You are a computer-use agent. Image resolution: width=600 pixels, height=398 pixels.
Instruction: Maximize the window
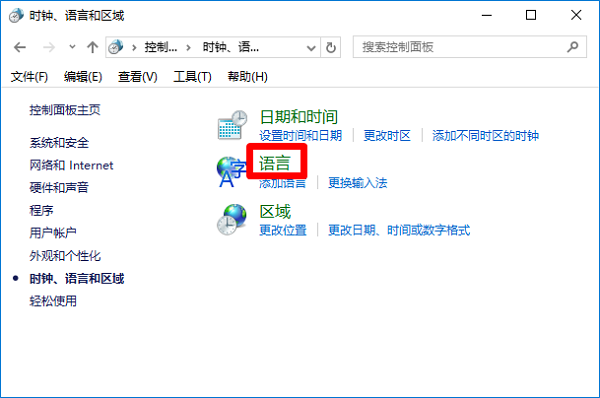531,16
